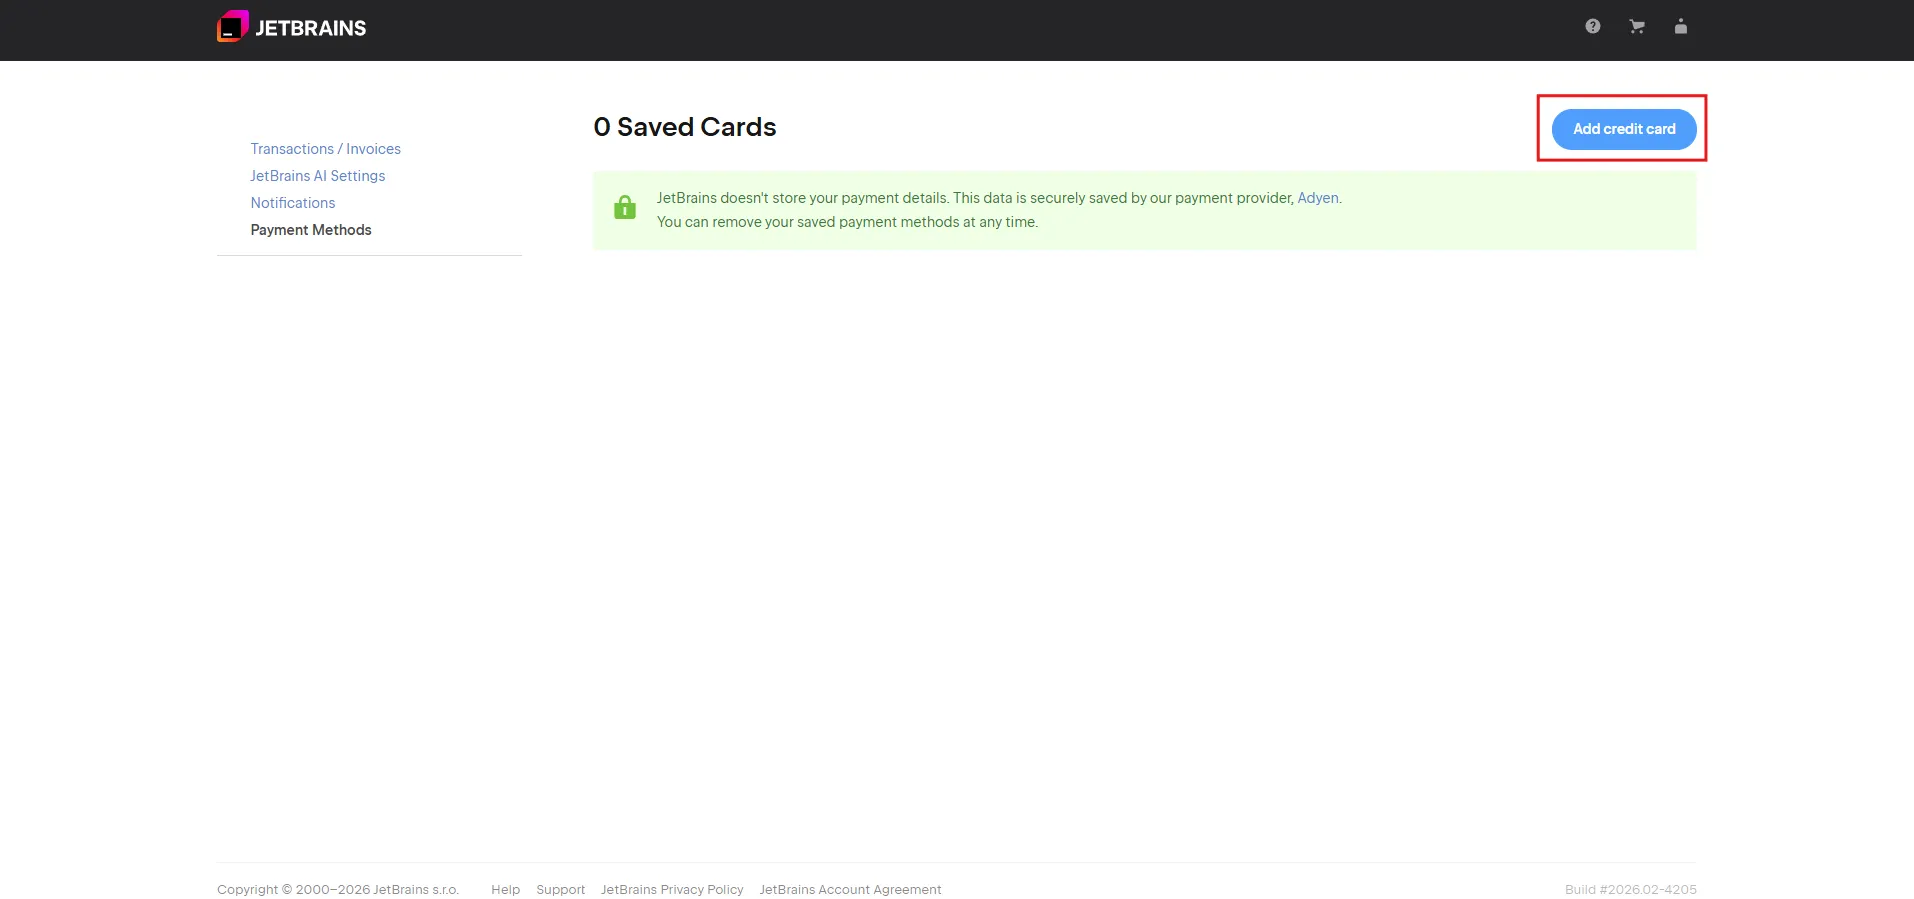Image resolution: width=1914 pixels, height=899 pixels.
Task: Click the Build #2026.02-4205 text
Action: click(1631, 889)
